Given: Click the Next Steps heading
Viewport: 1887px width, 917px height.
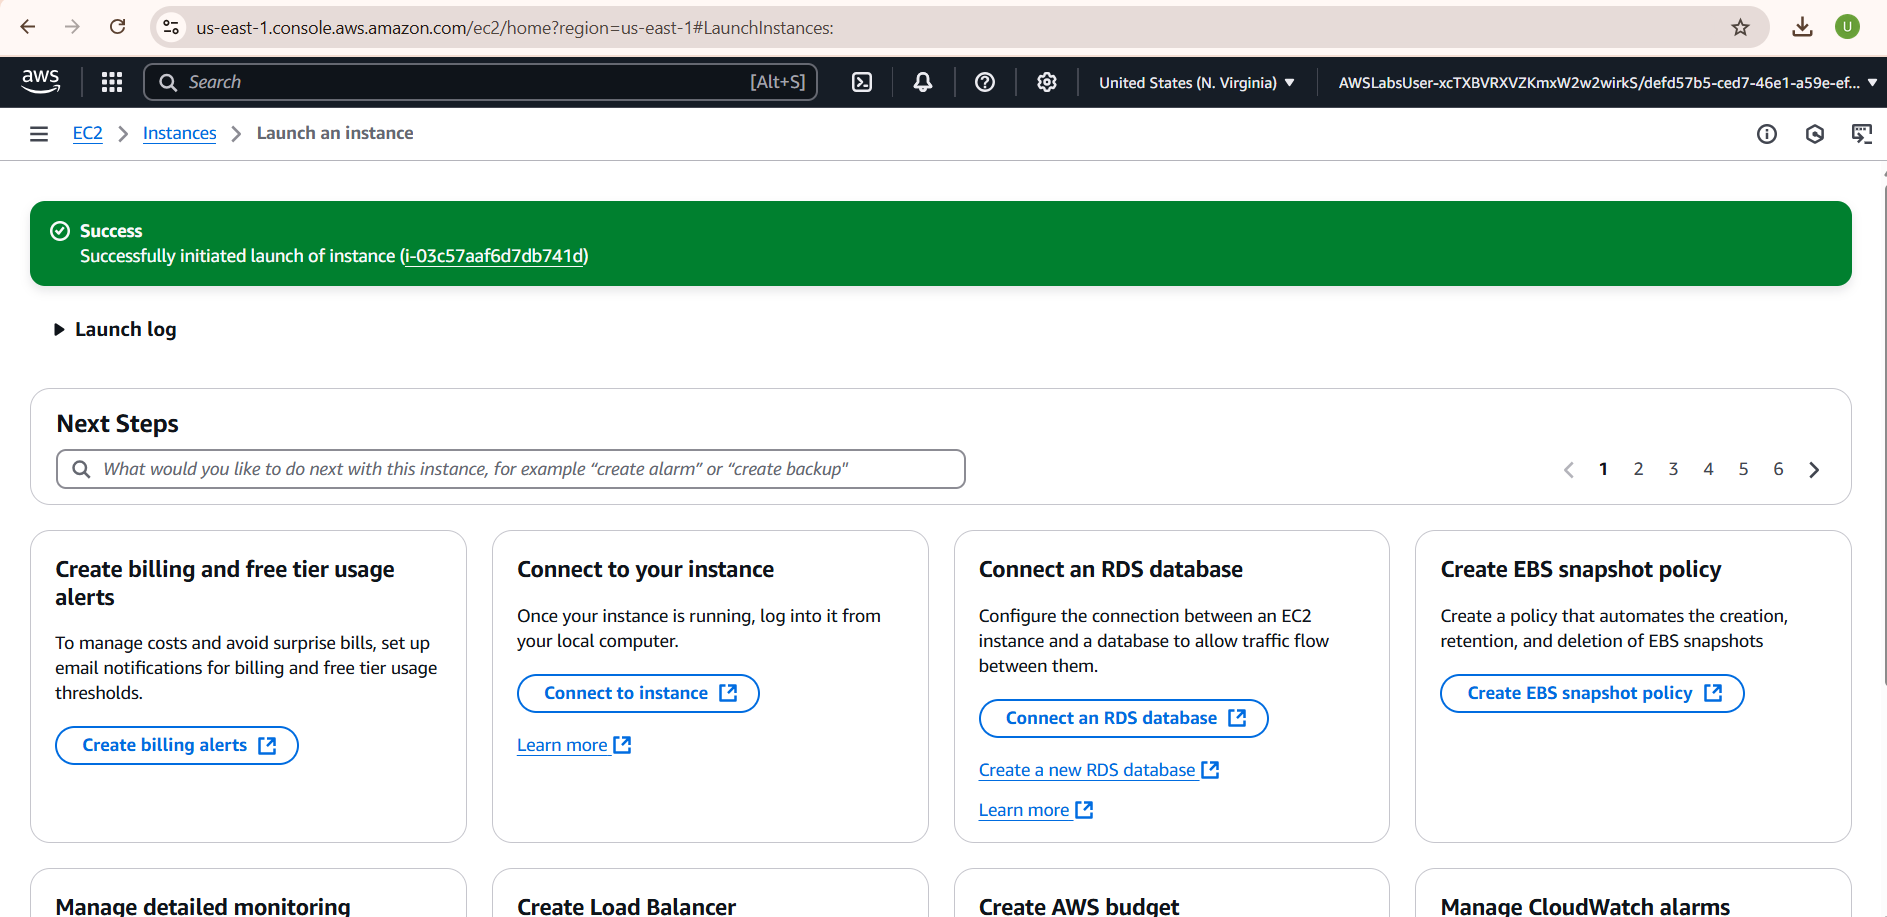Looking at the screenshot, I should click(117, 424).
